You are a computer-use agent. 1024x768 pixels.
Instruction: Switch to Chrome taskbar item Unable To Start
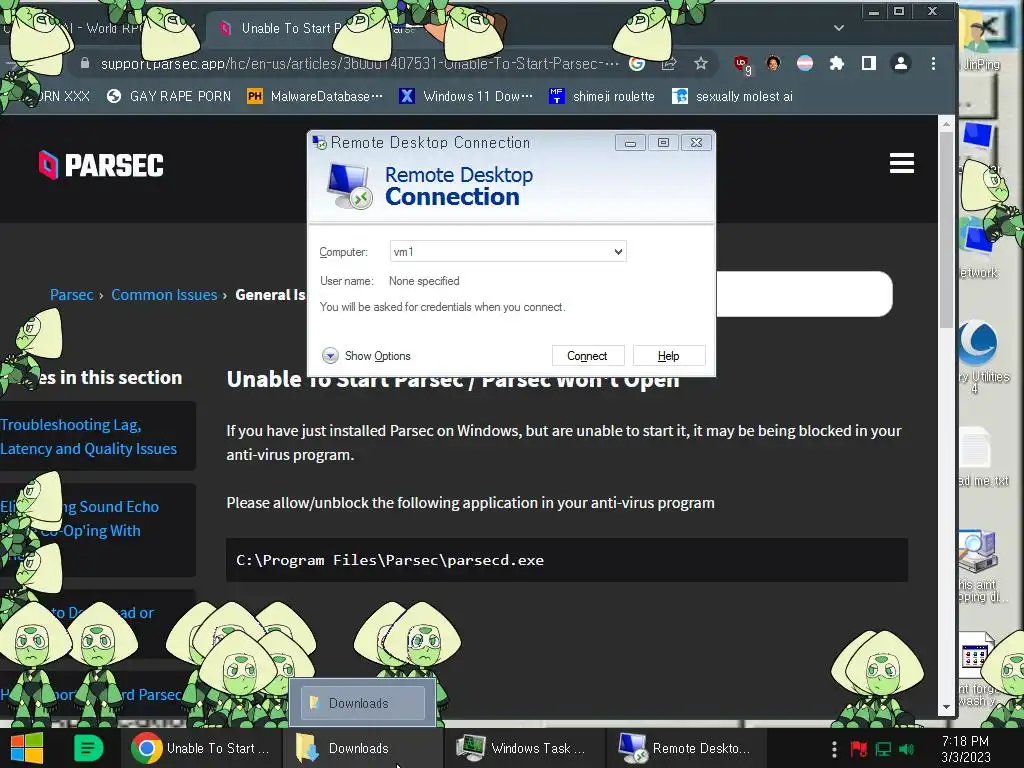pos(202,748)
